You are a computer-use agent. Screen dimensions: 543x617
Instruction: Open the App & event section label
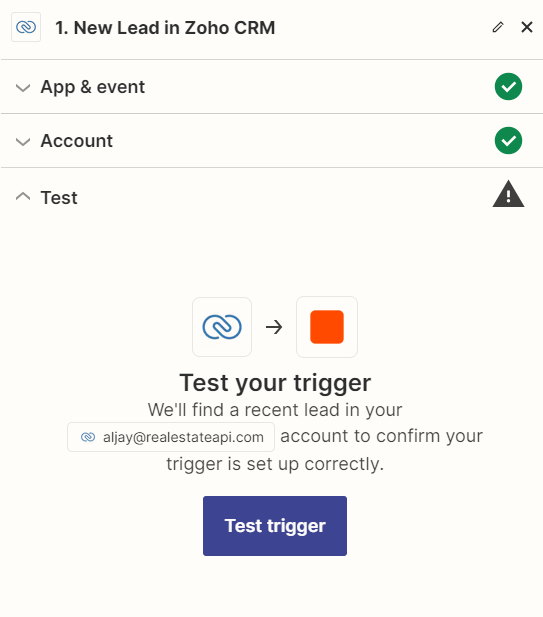[93, 87]
